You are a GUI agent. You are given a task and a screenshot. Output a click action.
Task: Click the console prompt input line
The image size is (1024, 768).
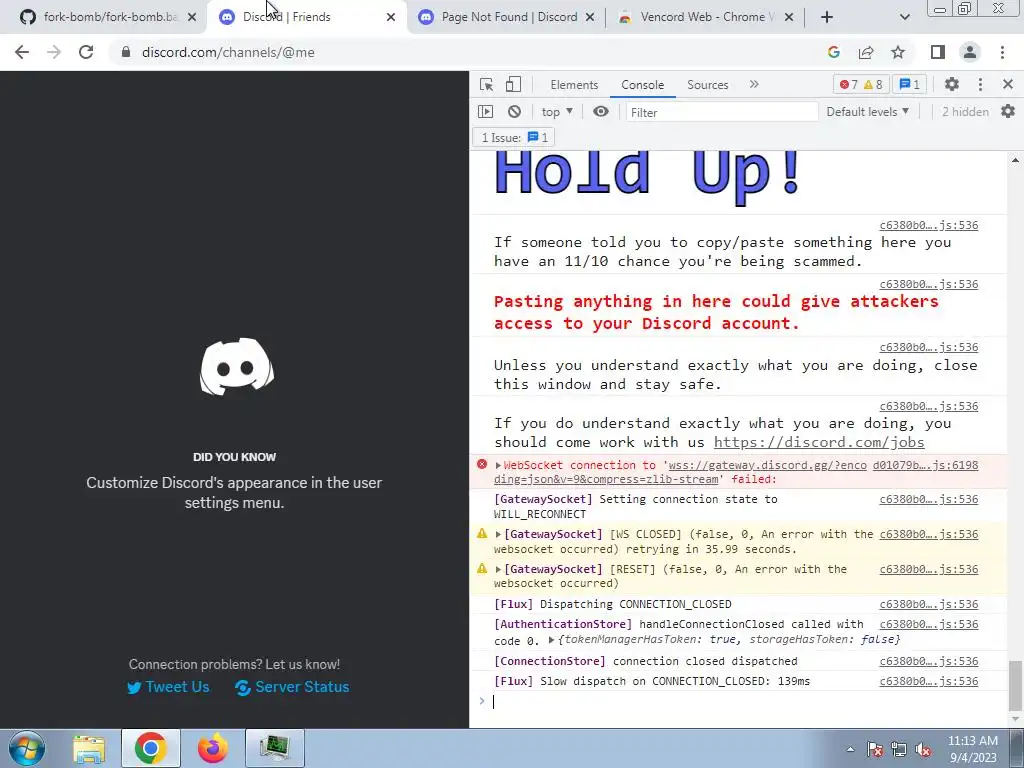click(x=744, y=701)
